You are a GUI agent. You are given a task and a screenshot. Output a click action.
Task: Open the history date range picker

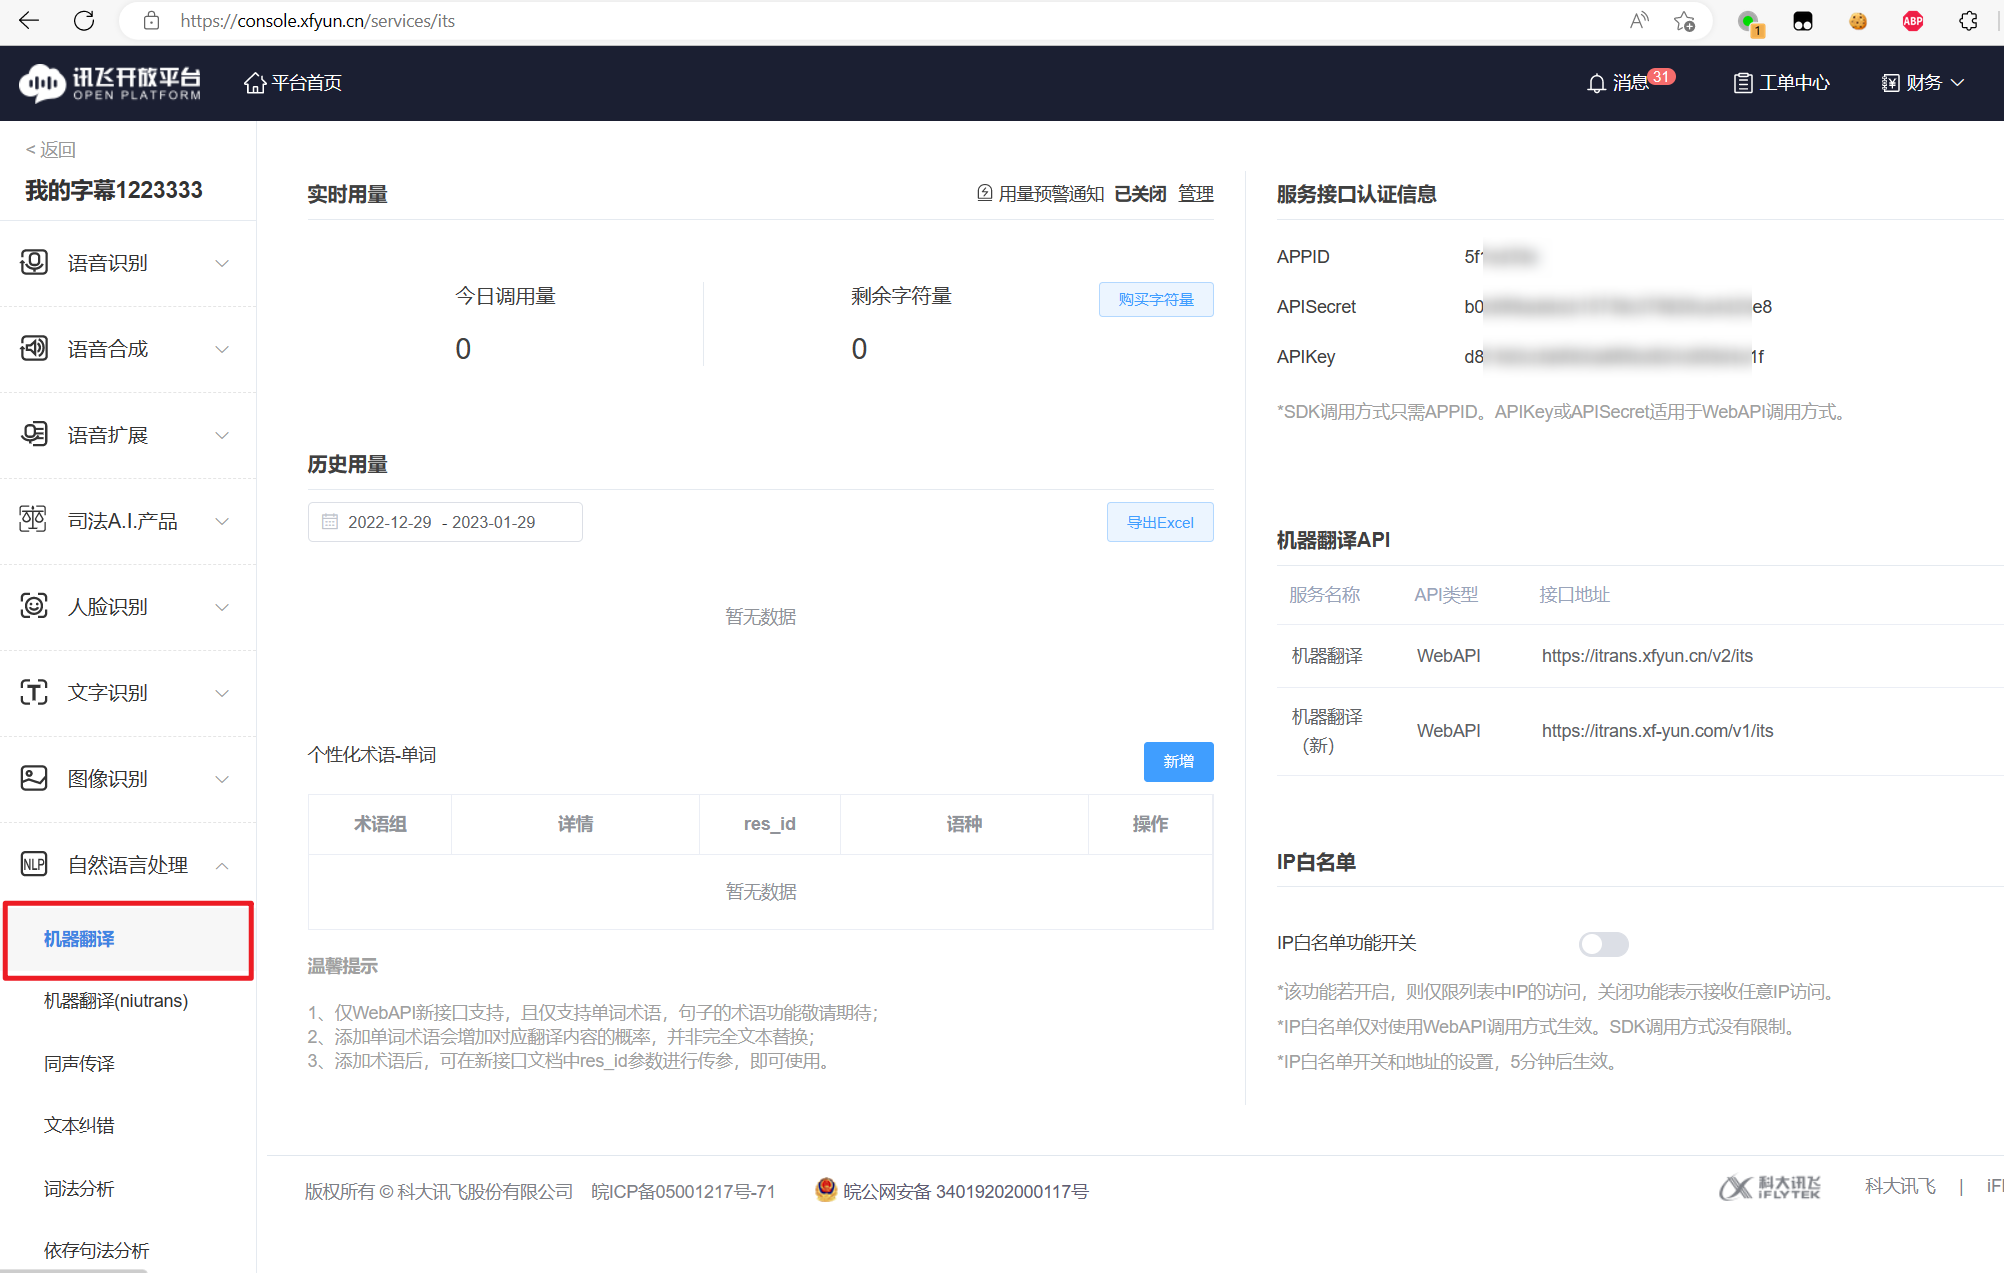tap(445, 522)
